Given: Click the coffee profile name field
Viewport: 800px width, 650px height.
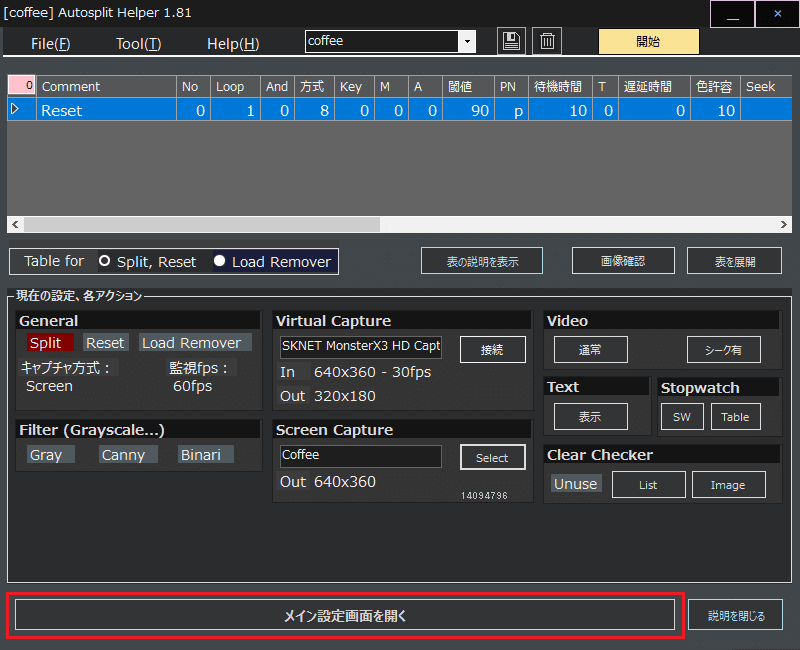Looking at the screenshot, I should pos(382,41).
